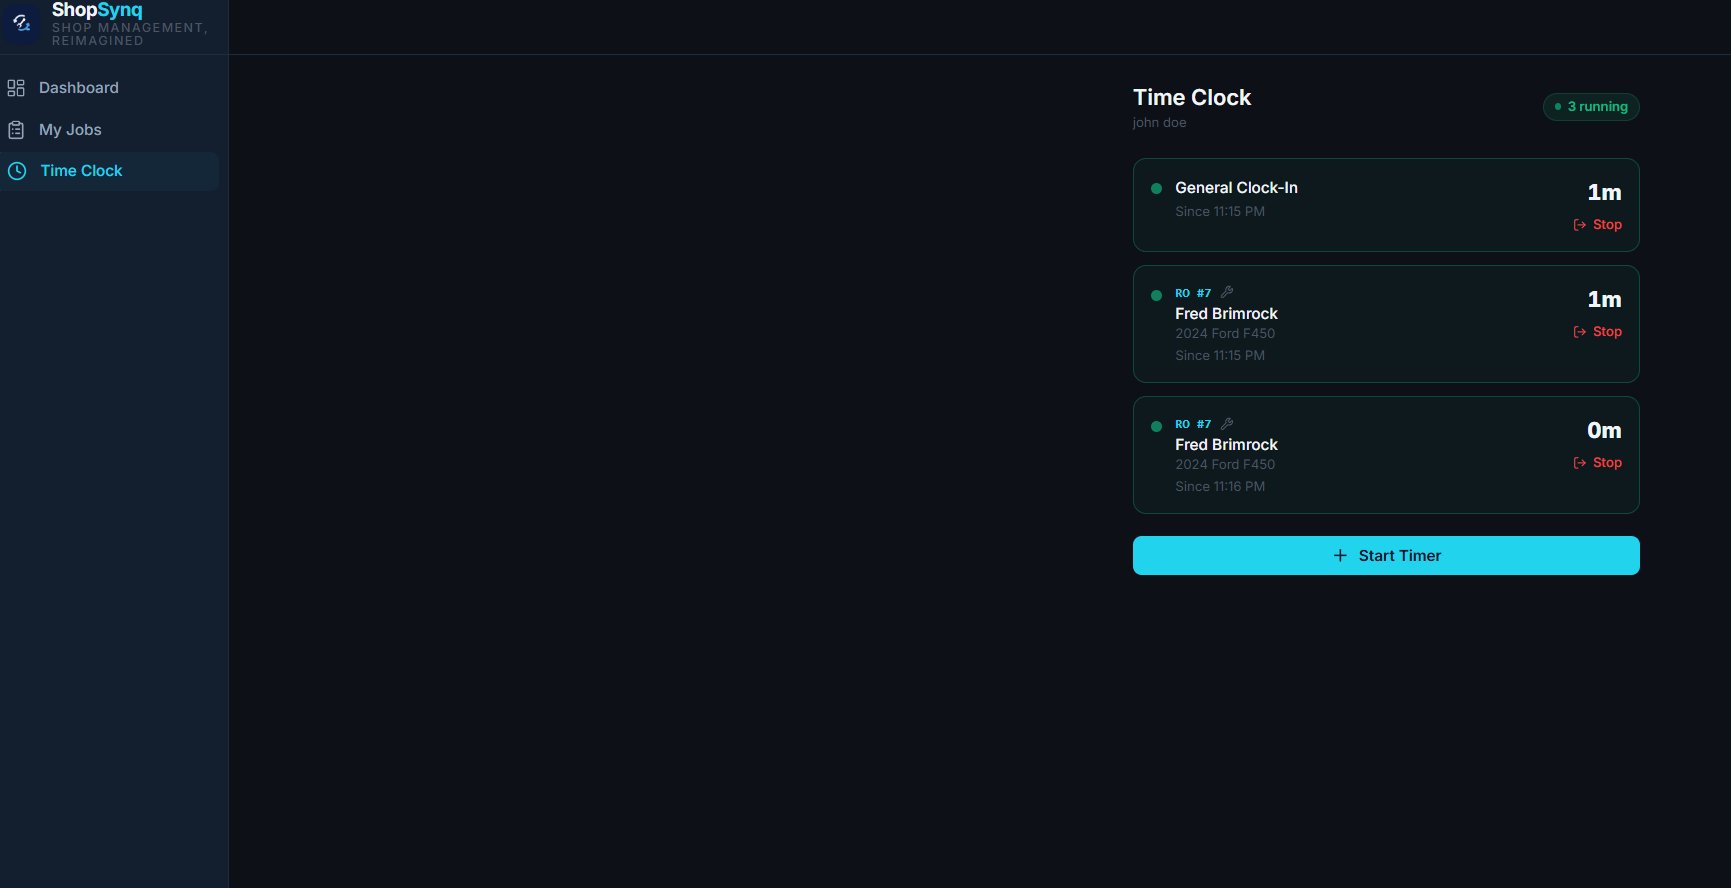Click the General Clock-In title text
The width and height of the screenshot is (1731, 888).
coord(1236,188)
